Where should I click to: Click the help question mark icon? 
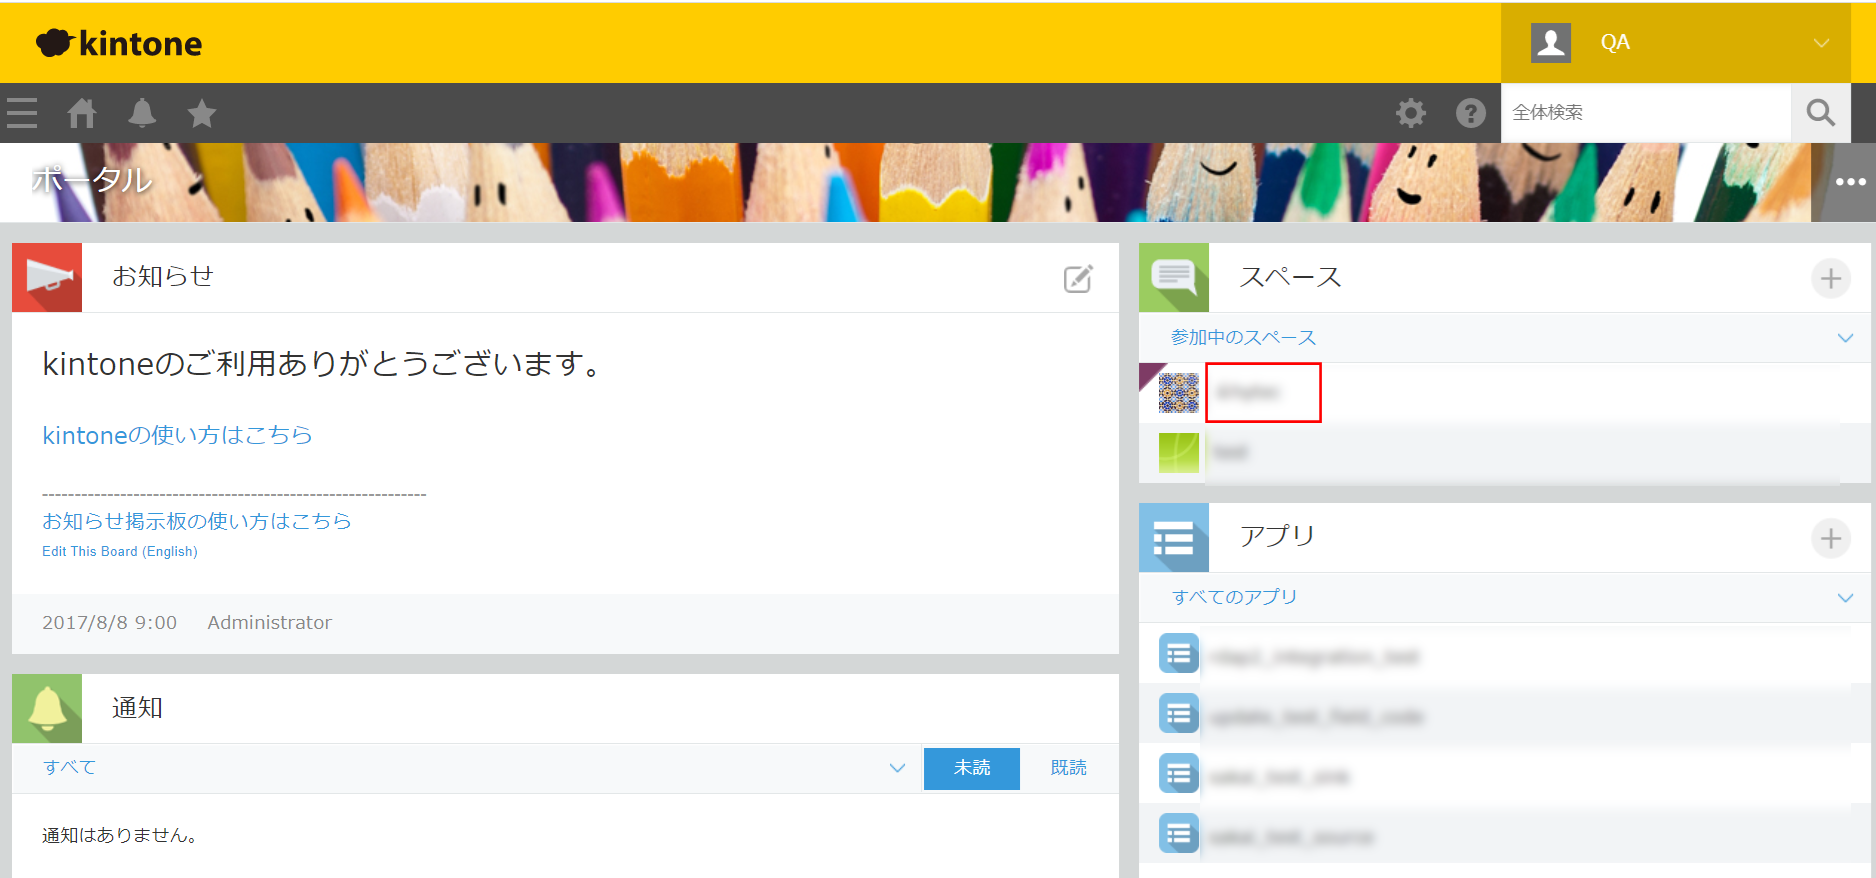(1470, 113)
